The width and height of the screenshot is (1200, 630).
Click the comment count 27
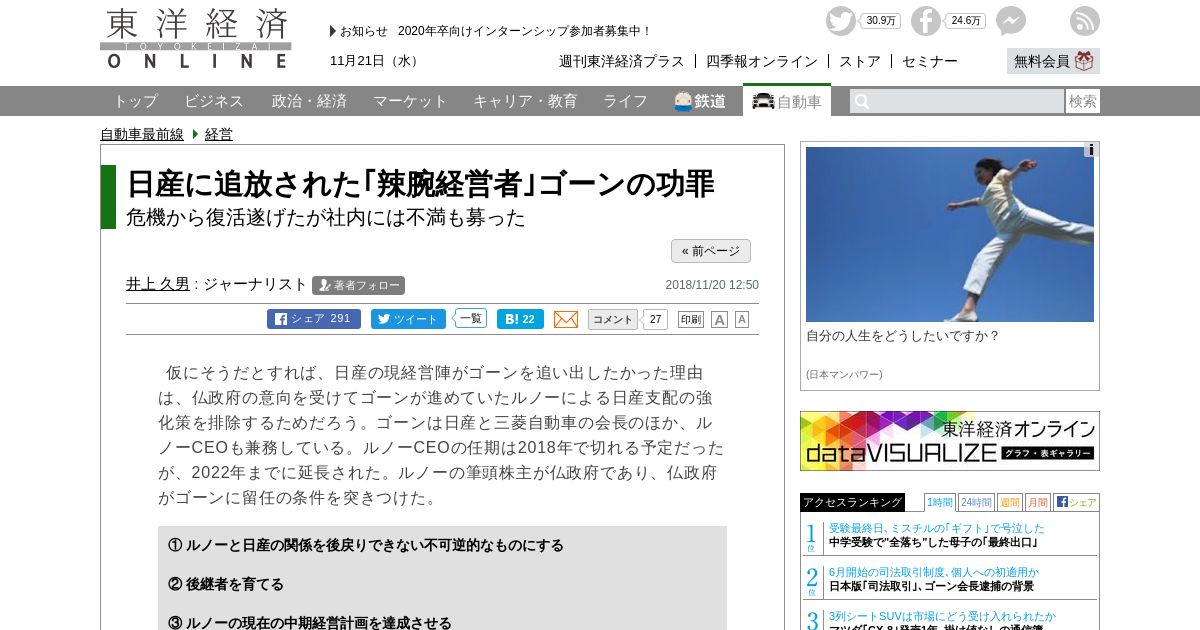(x=655, y=319)
